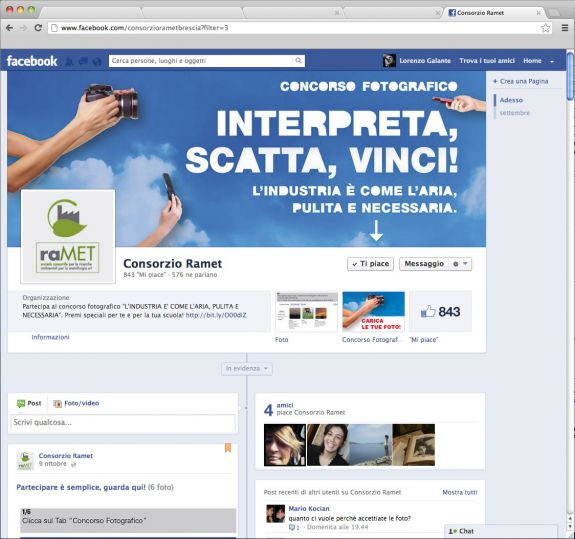The height and width of the screenshot is (539, 575).
Task: Open Trova i tuoi amici link
Action: 487,60
